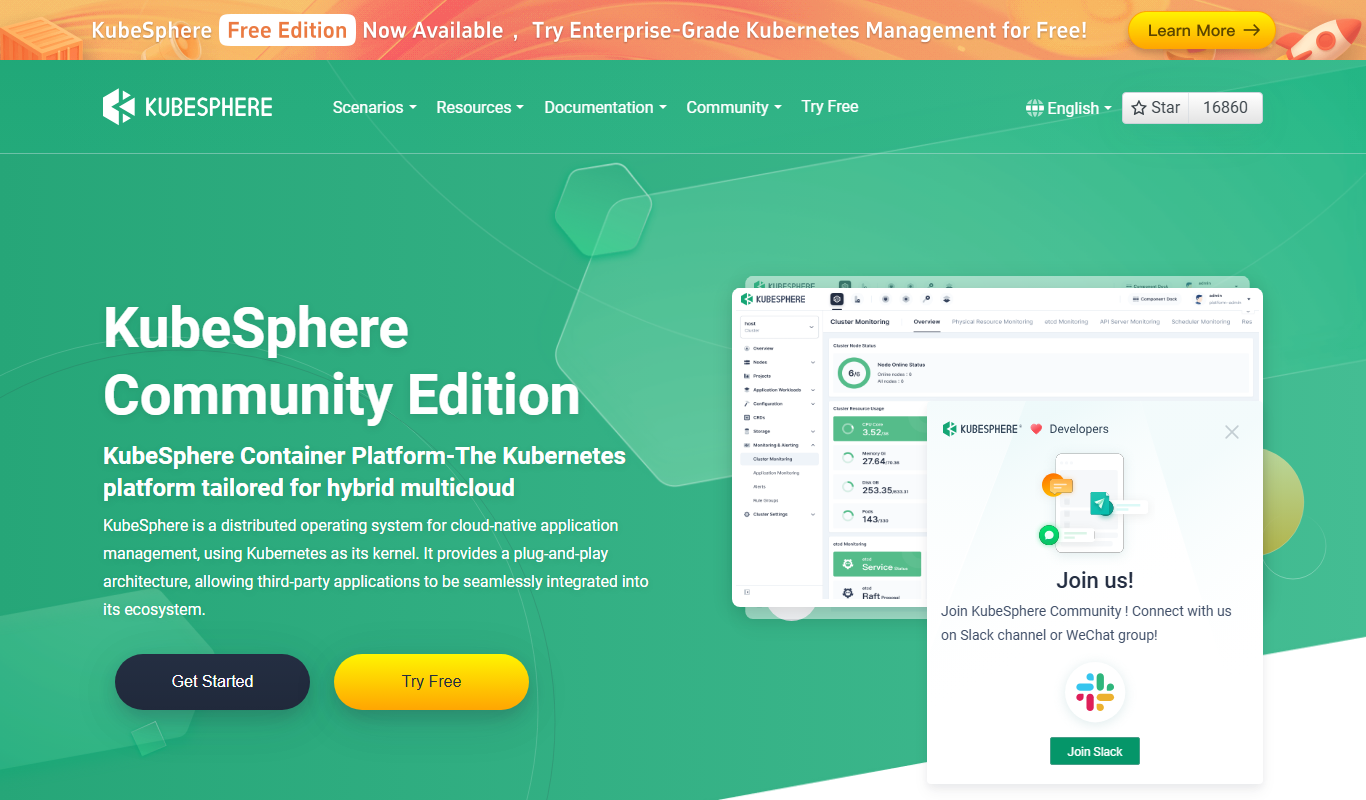Click the Slack logo icon
Screen dimensions: 1366x800
coord(1095,692)
